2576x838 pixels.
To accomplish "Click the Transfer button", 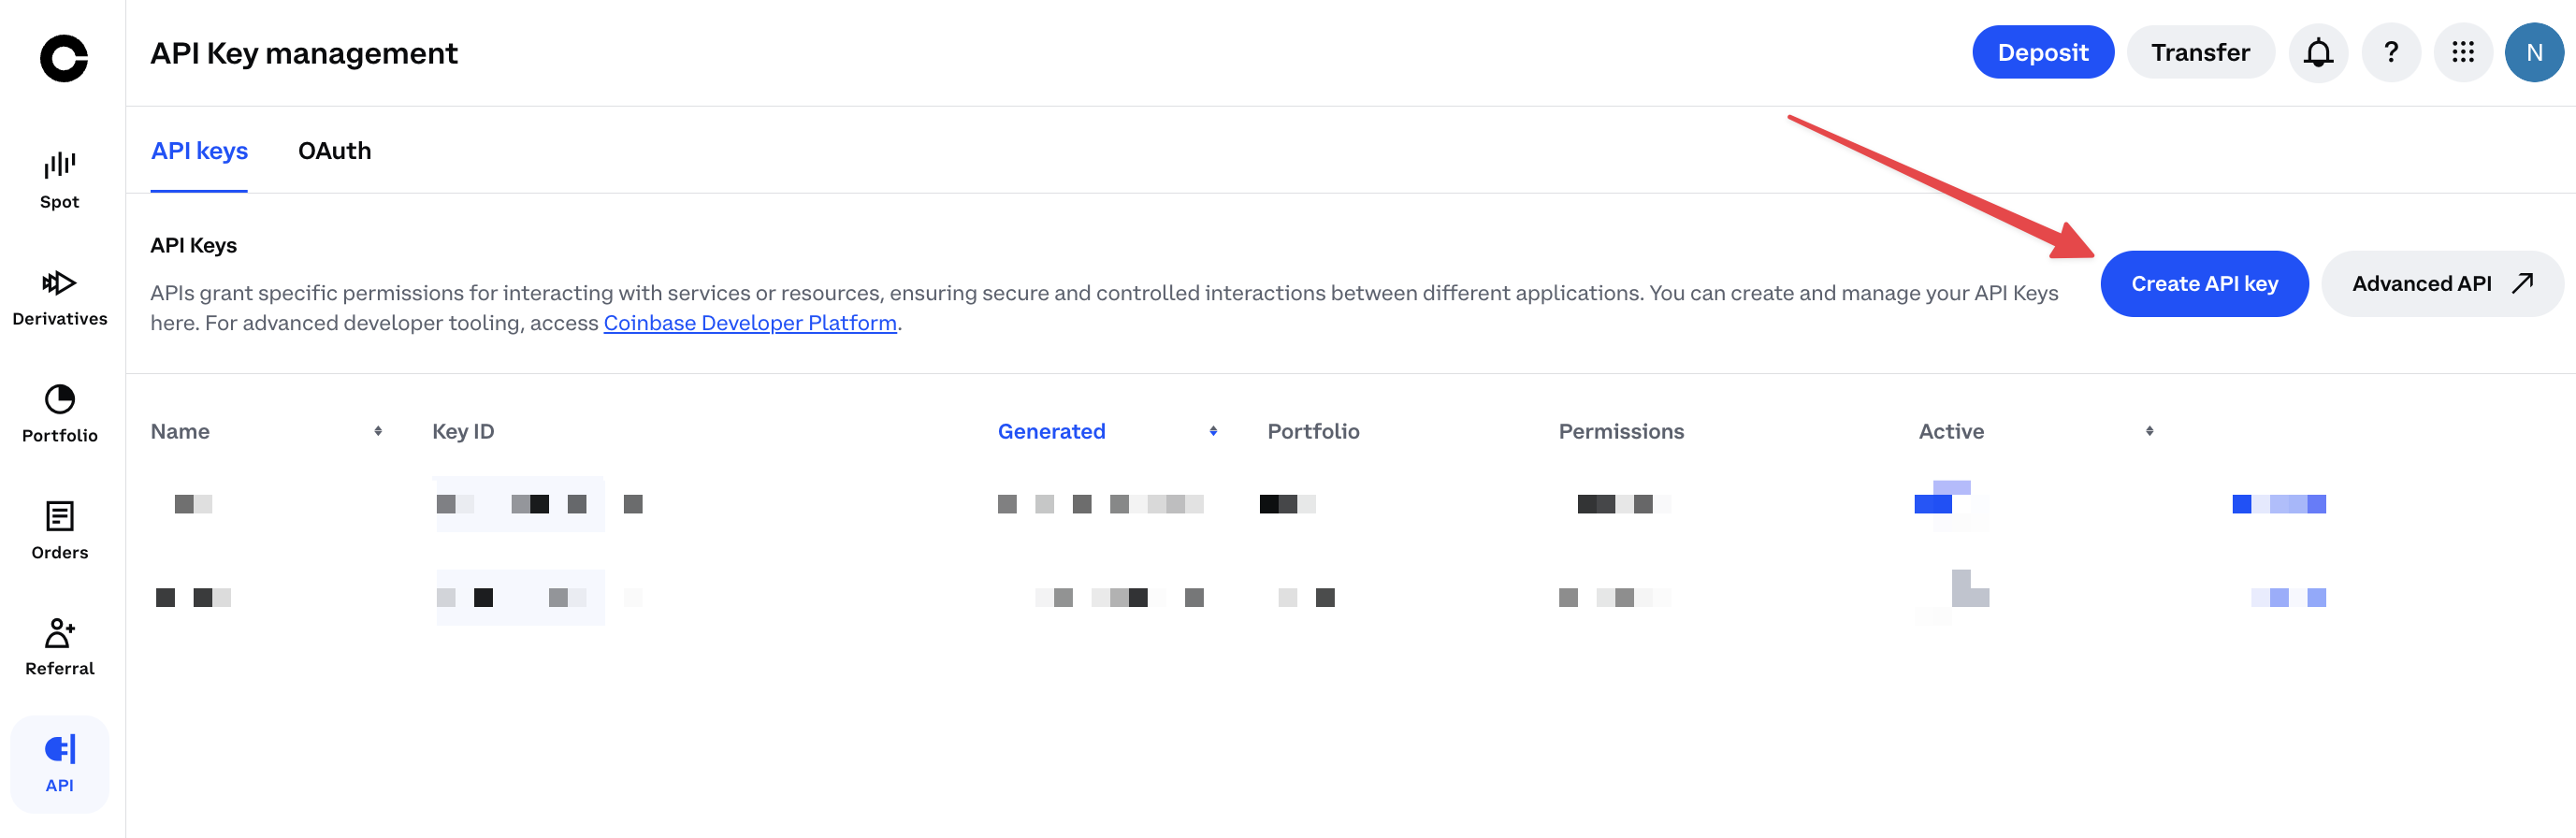I will [x=2199, y=52].
